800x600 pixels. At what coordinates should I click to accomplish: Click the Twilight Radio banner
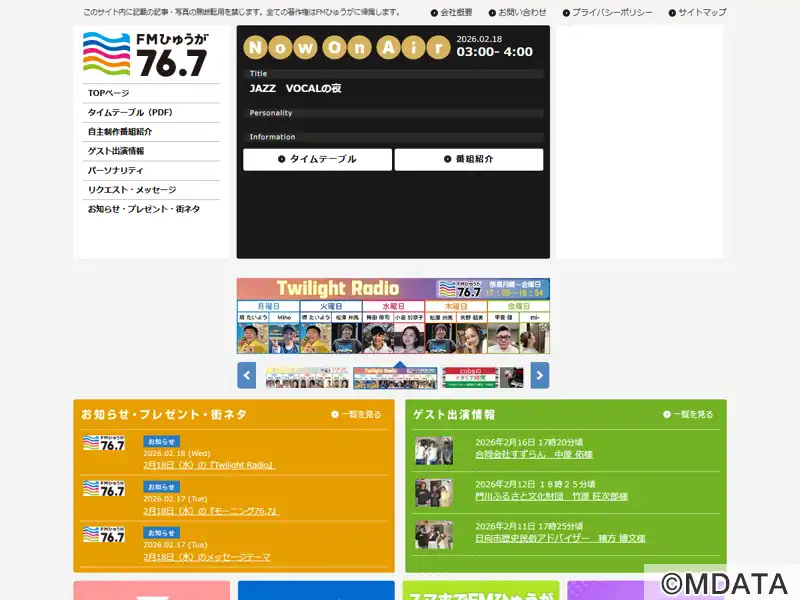tap(393, 316)
